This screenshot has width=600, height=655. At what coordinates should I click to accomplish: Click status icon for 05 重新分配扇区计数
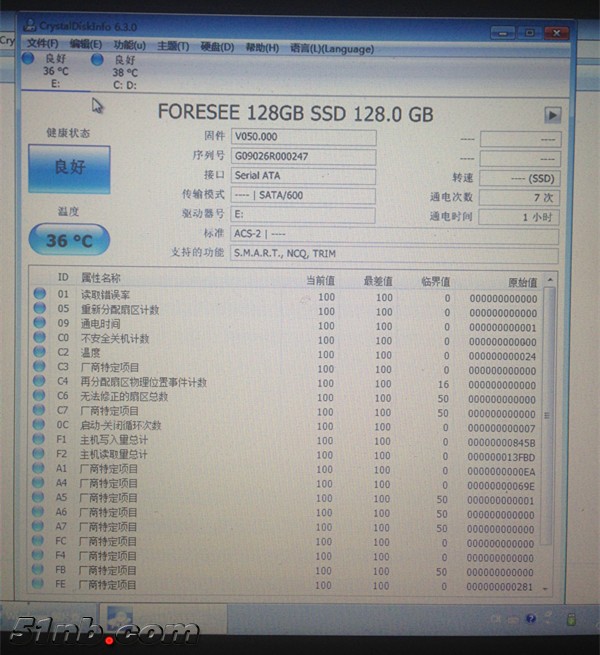[40, 308]
